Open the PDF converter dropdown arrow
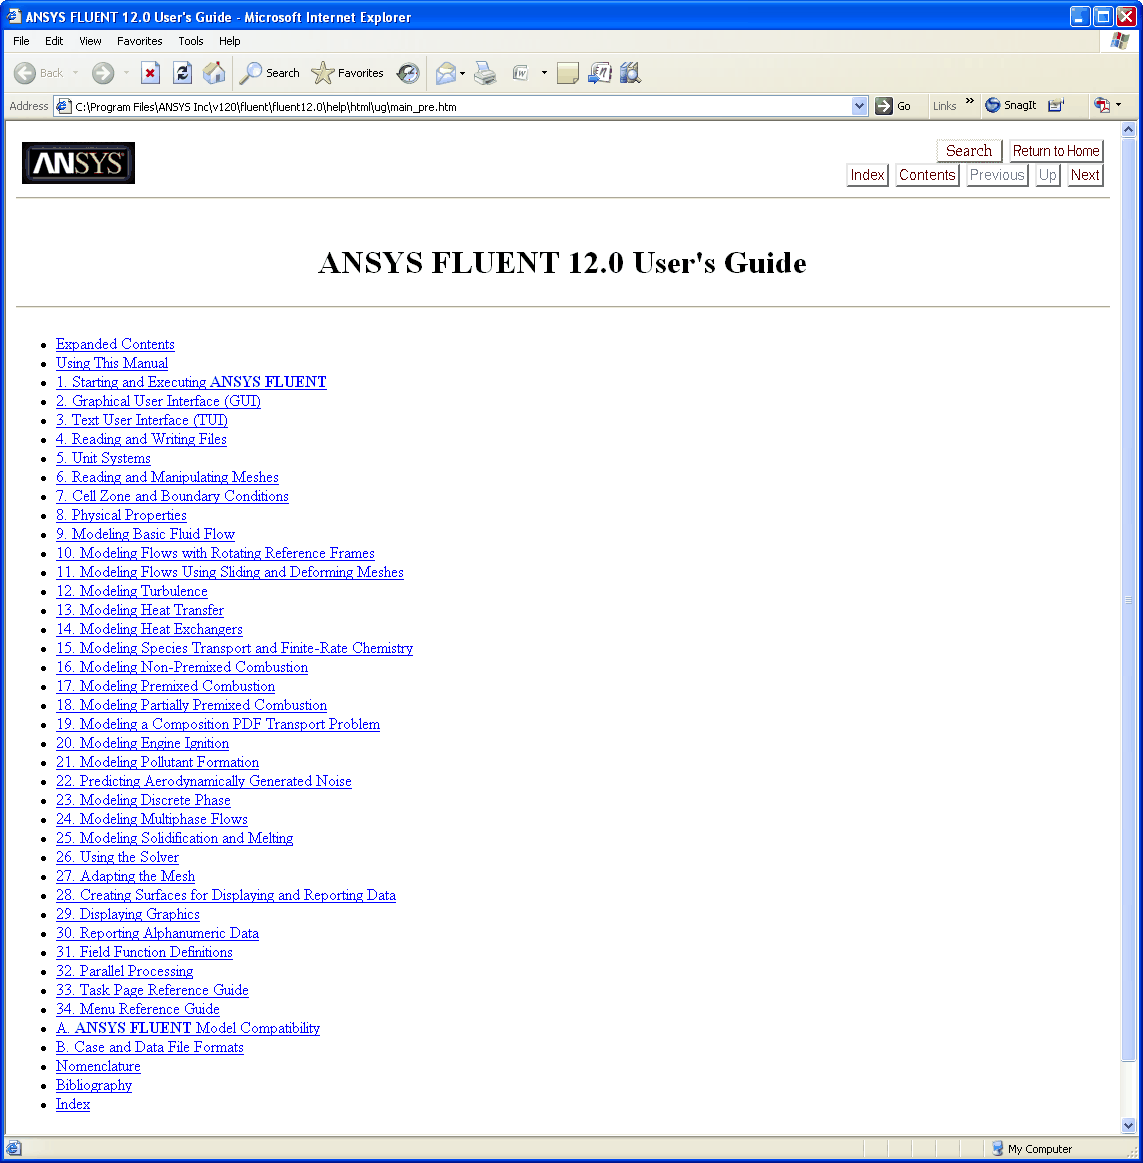Viewport: 1143px width, 1163px height. point(1119,105)
